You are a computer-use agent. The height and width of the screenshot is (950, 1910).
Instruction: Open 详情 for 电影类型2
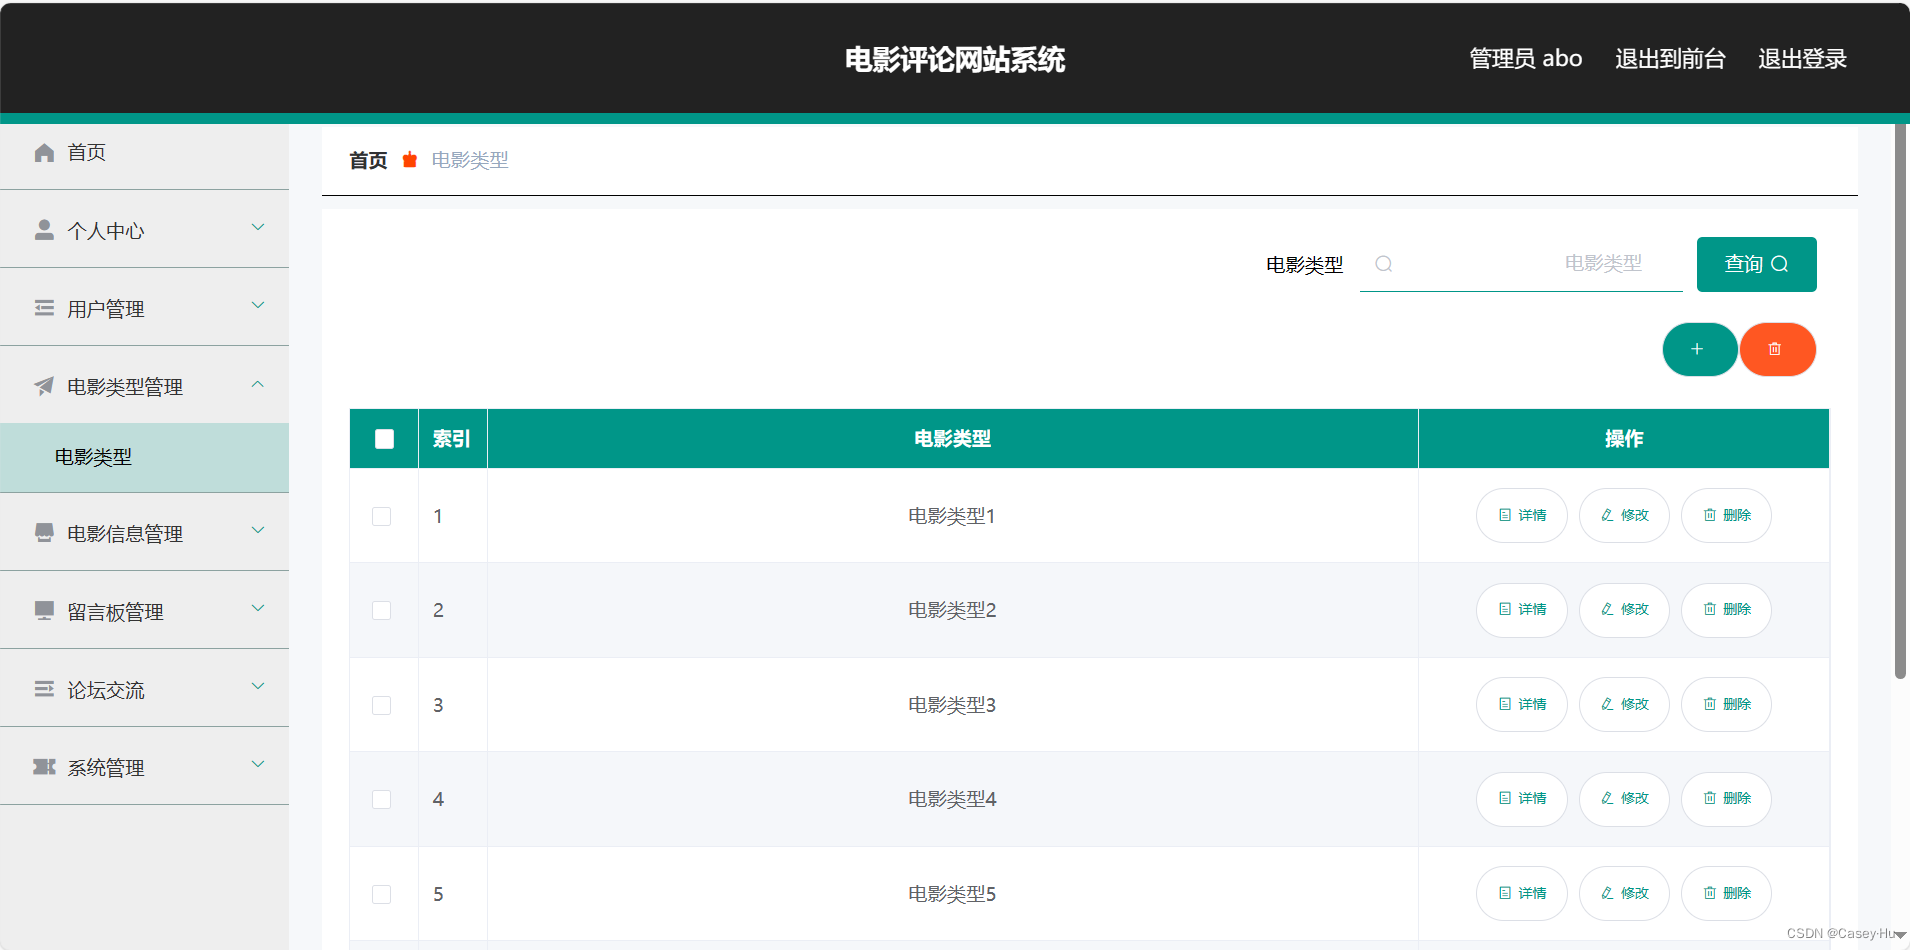coord(1521,609)
